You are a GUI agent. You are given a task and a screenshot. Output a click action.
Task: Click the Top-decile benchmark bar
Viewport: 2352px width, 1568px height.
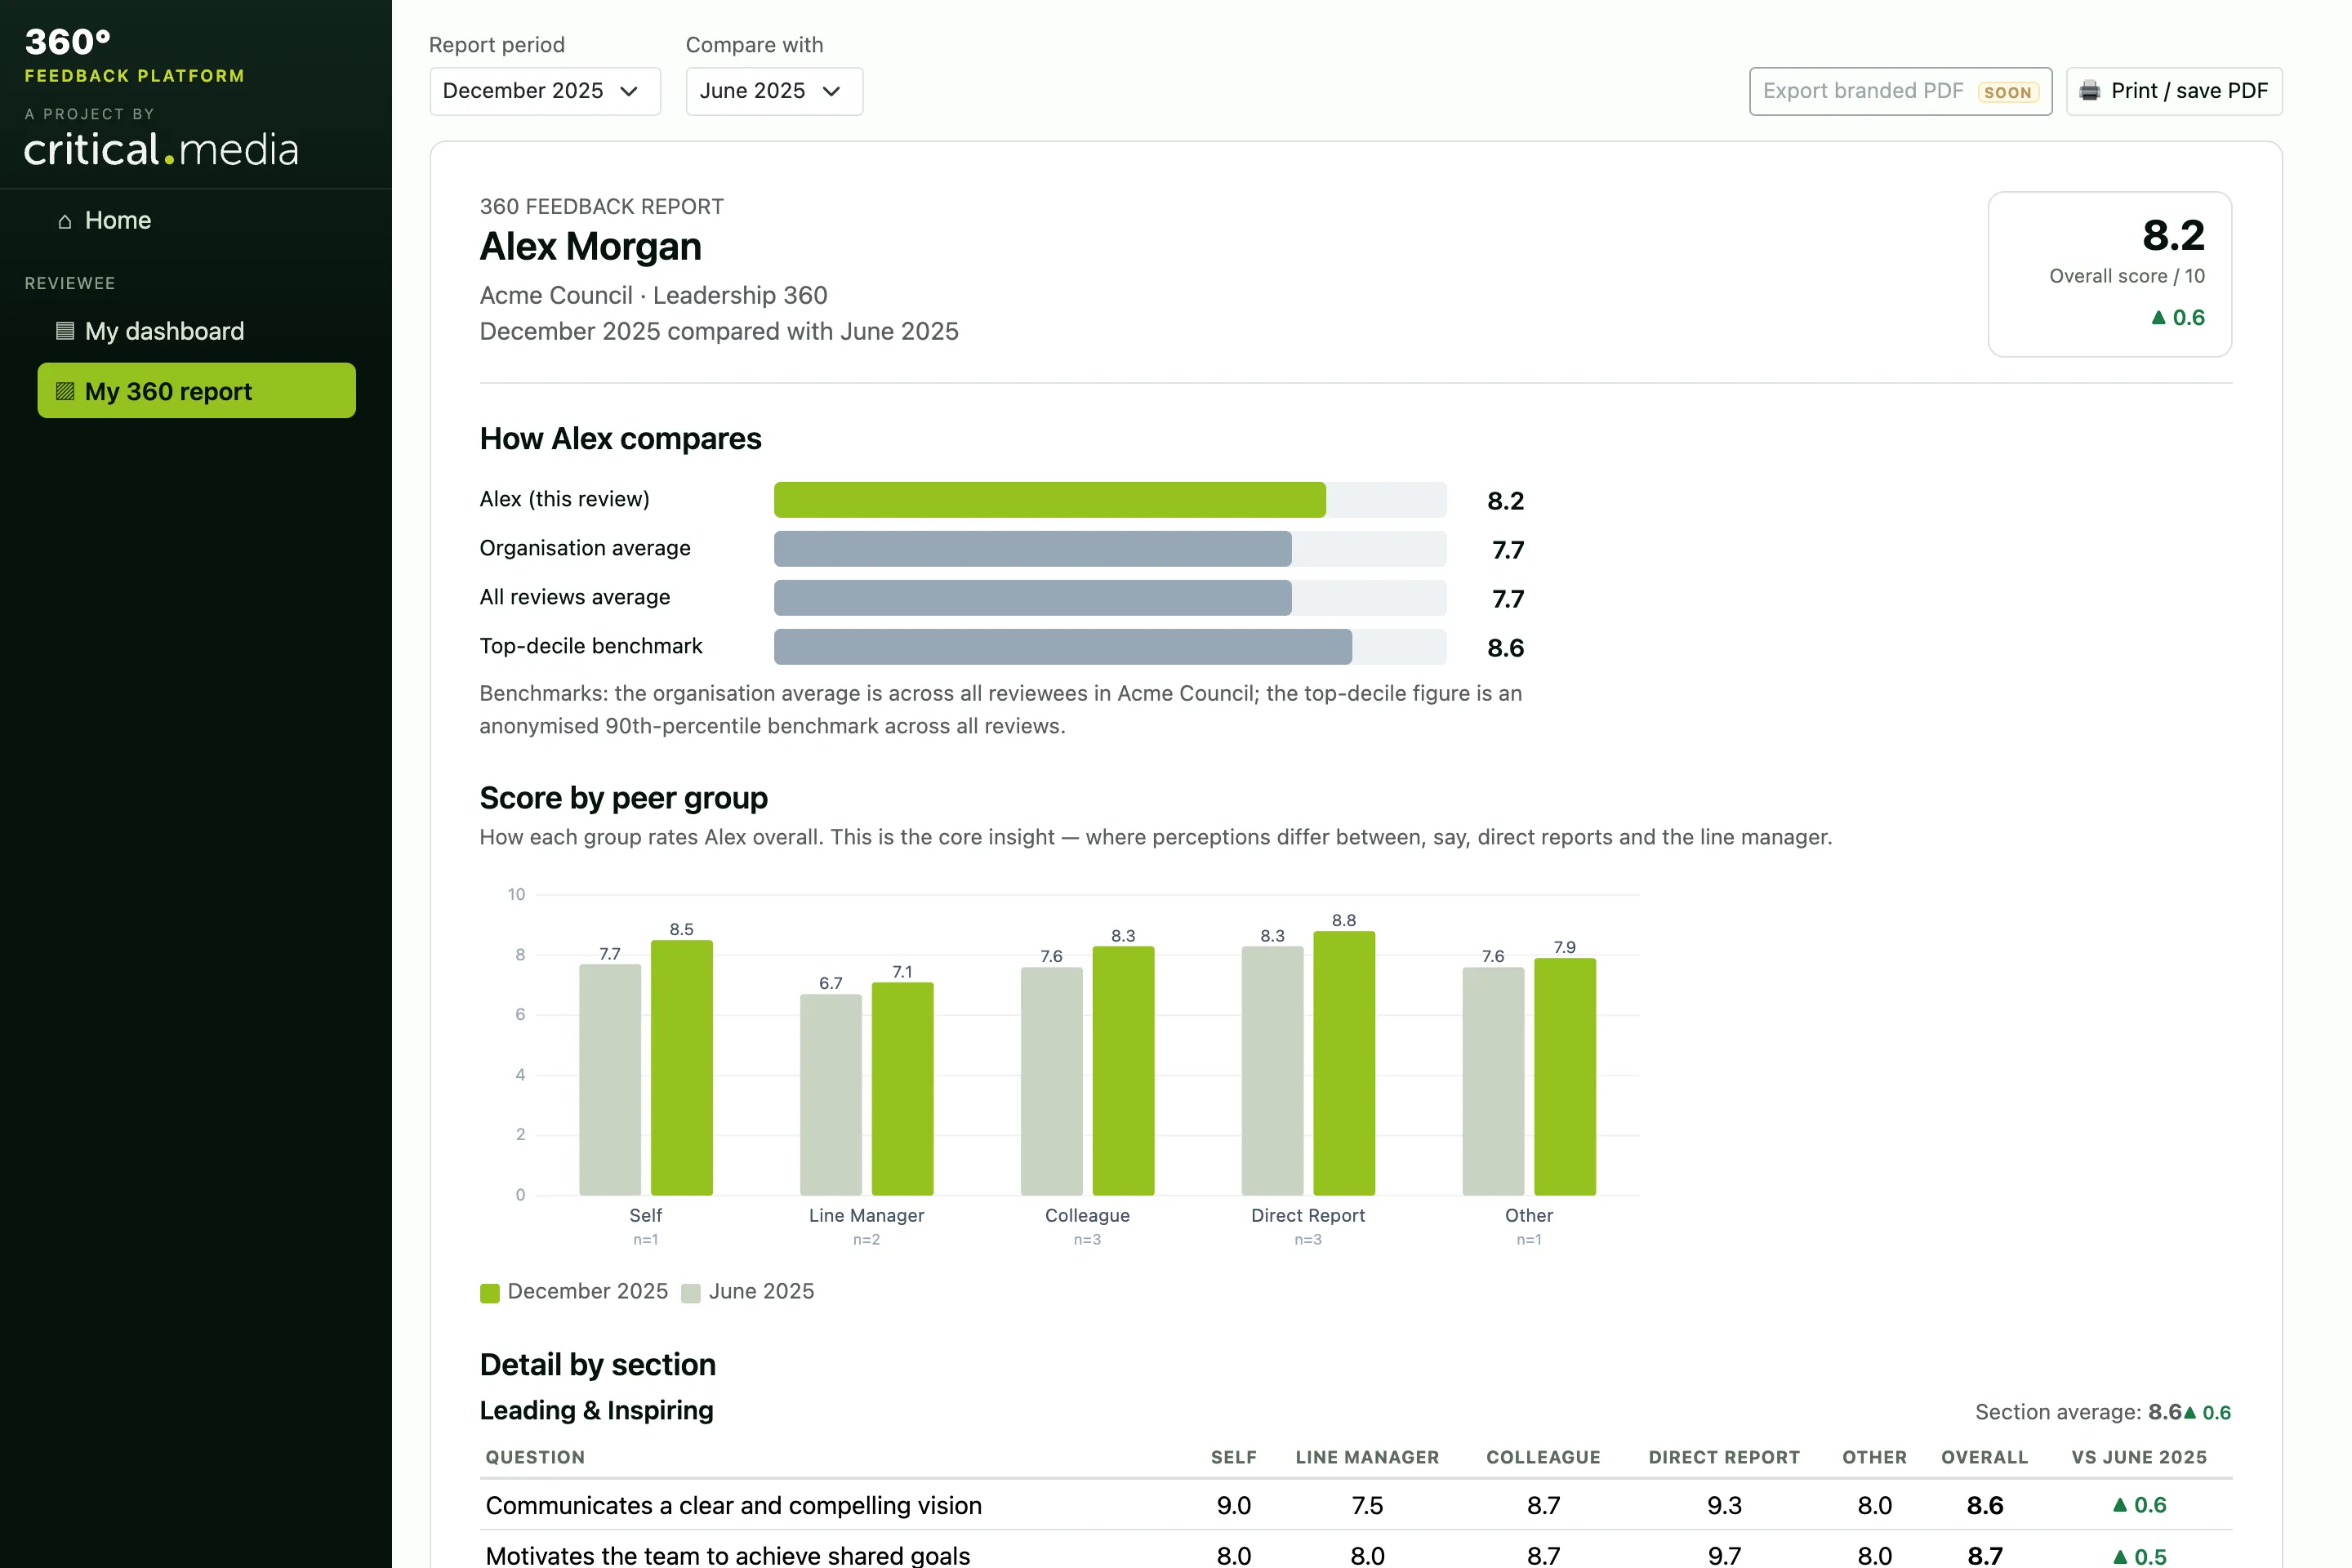point(1063,647)
